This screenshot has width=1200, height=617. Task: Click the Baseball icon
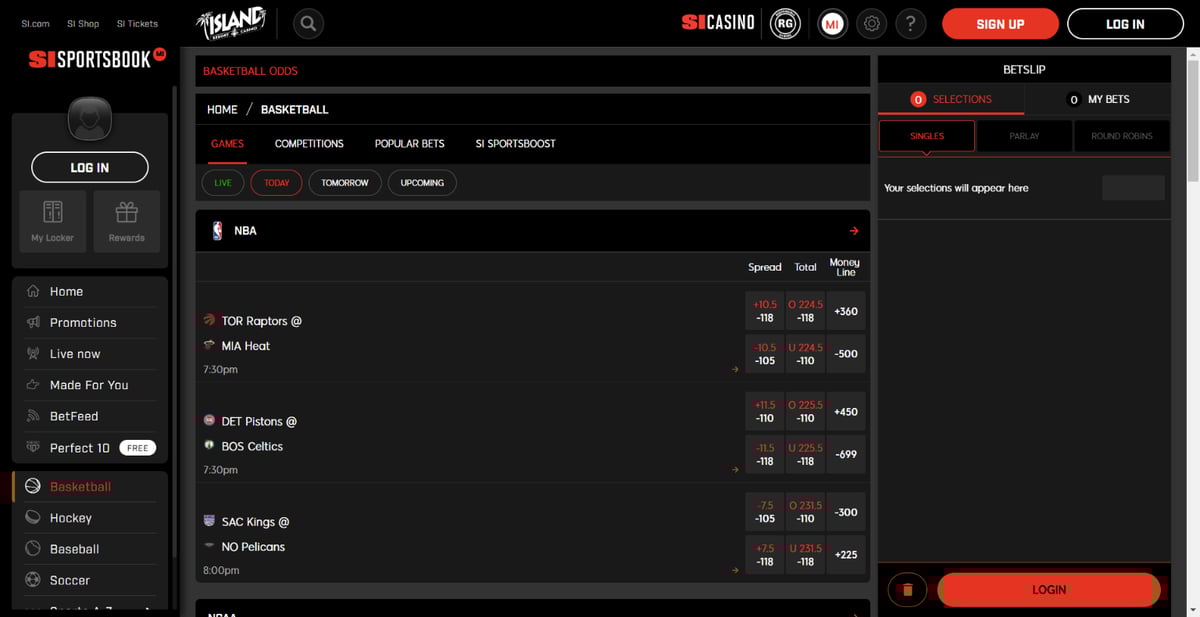click(32, 549)
